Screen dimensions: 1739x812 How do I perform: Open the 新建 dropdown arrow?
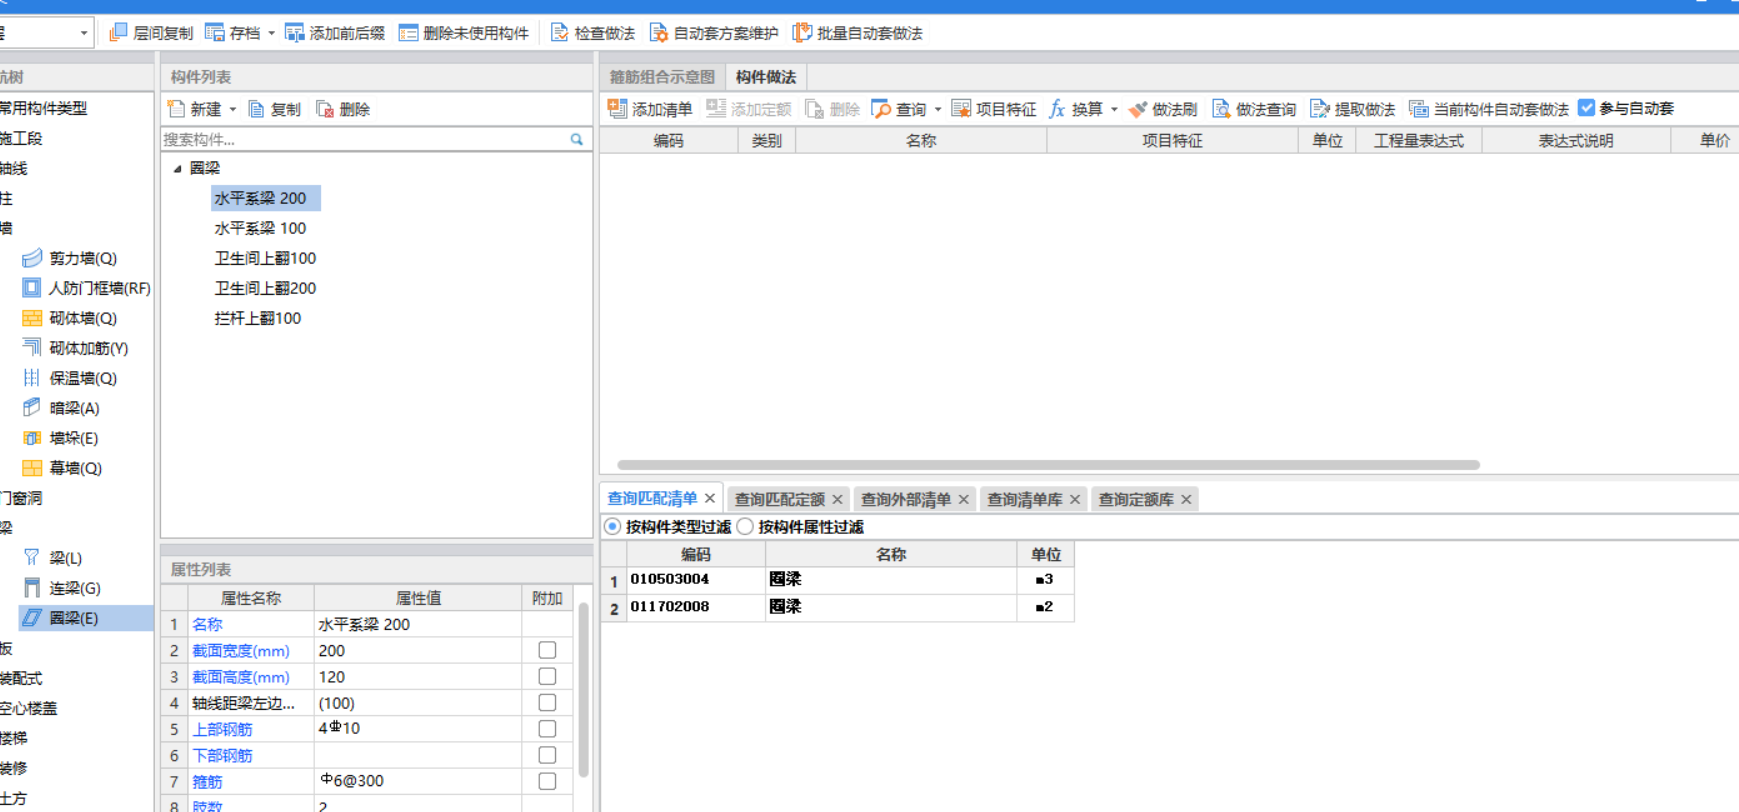click(x=233, y=109)
